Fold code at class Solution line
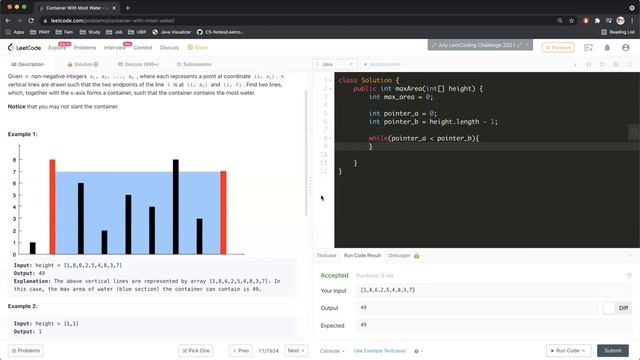This screenshot has height=360, width=640. tap(330, 80)
